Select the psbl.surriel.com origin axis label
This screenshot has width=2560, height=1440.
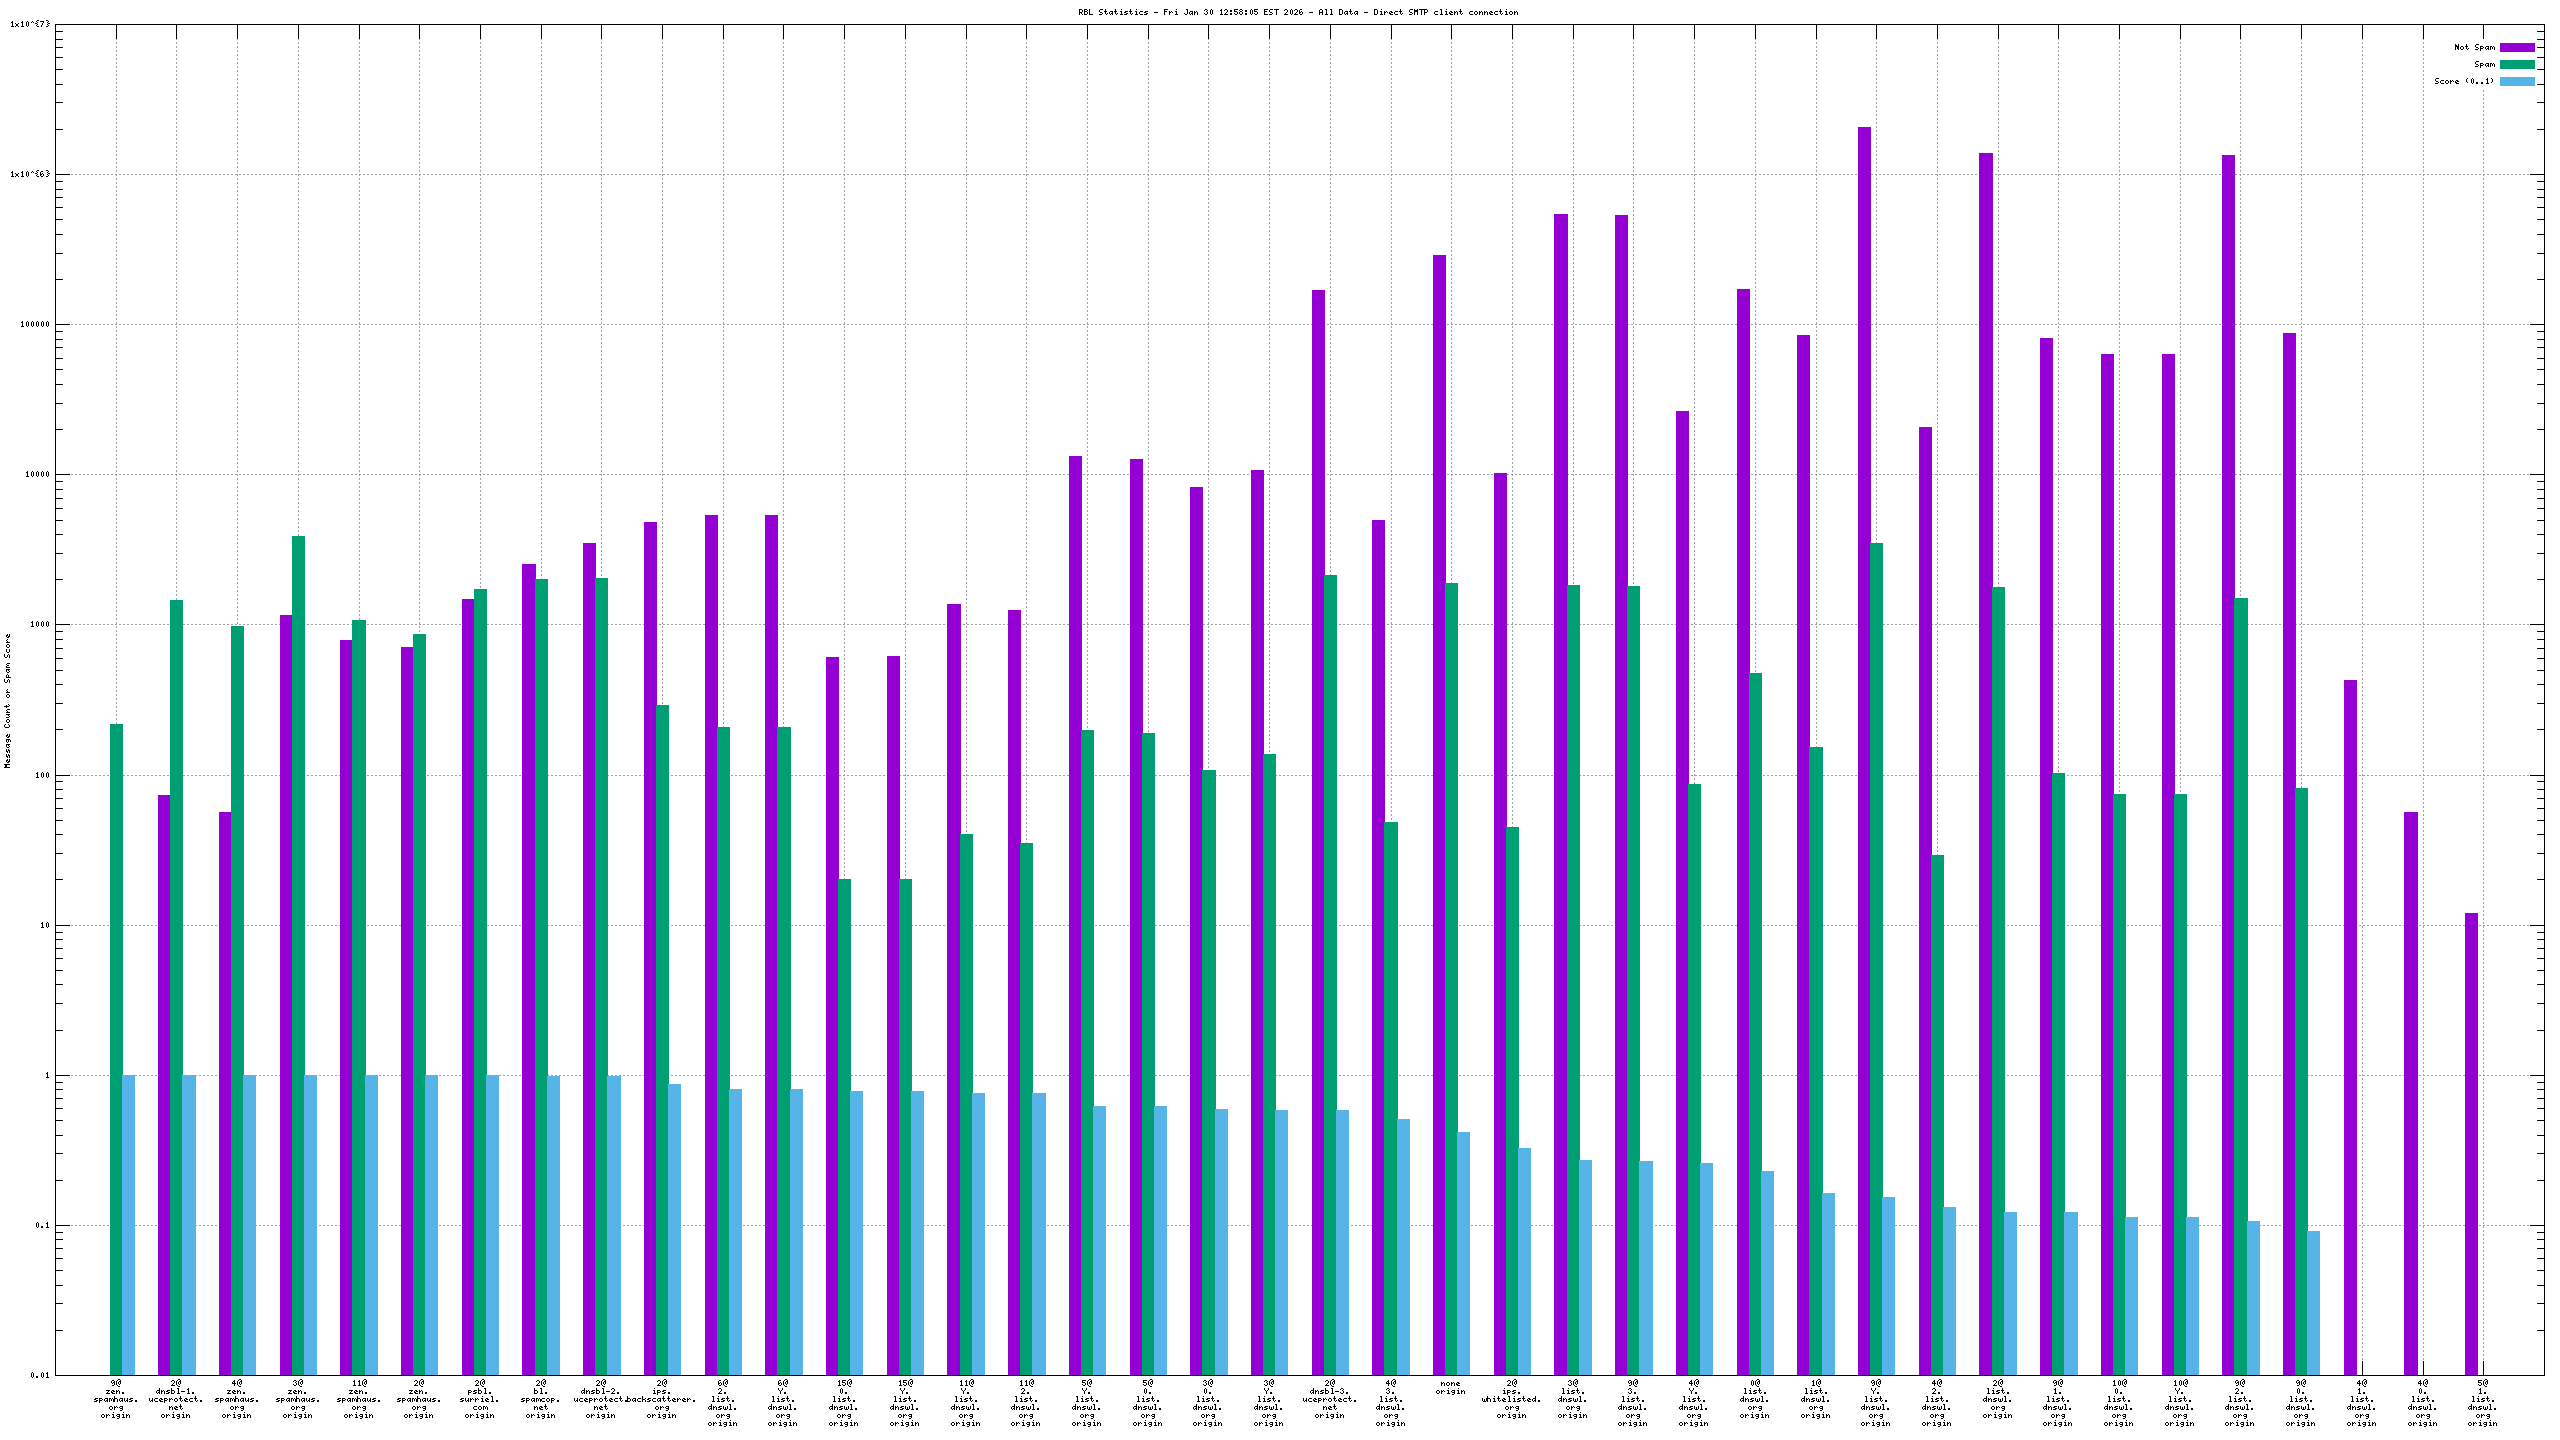tap(480, 1400)
